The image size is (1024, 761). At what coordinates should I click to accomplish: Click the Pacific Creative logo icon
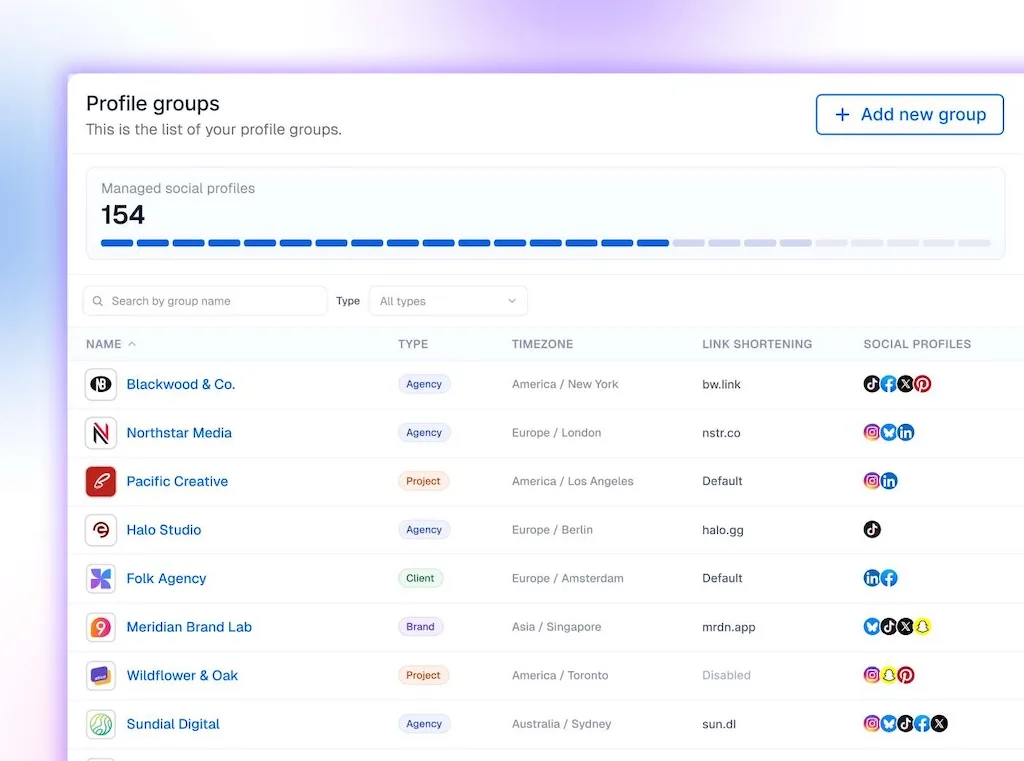tap(101, 481)
